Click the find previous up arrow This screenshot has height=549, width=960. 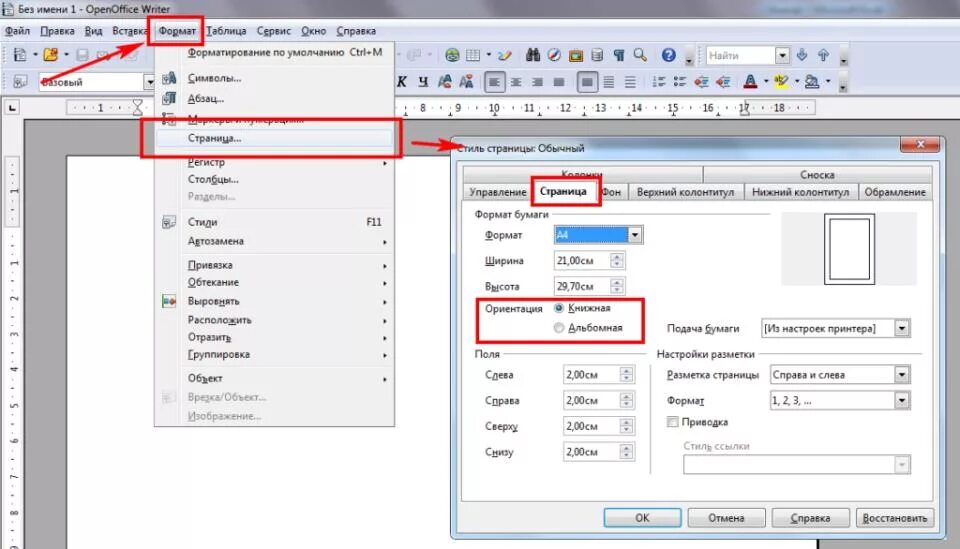point(823,55)
